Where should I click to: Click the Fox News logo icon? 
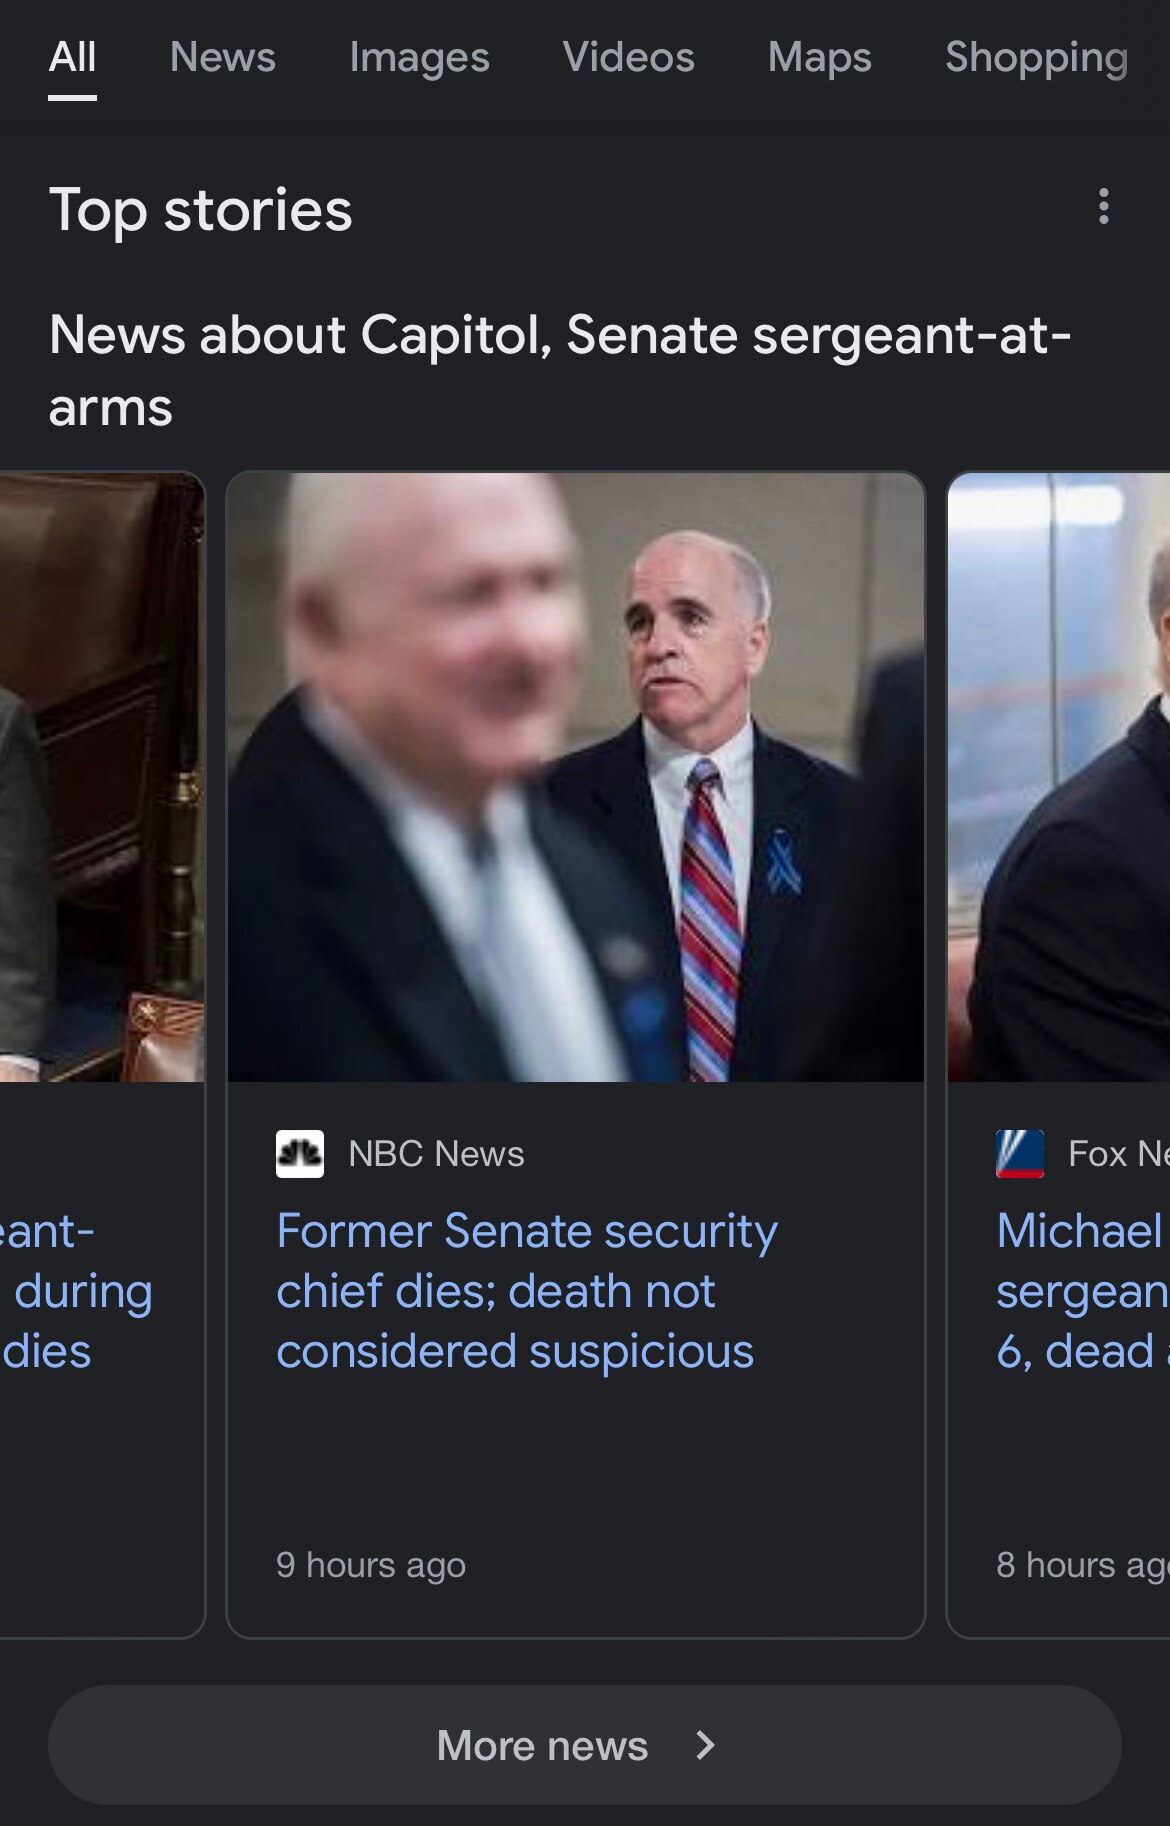tap(1020, 1154)
